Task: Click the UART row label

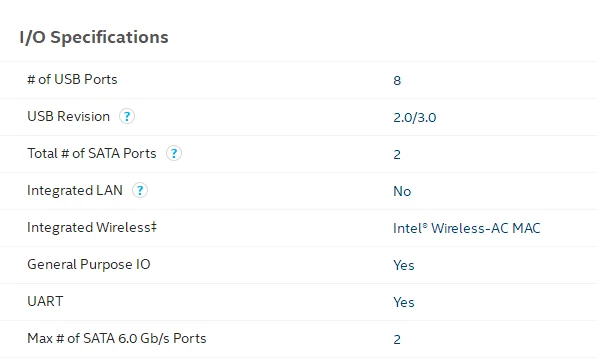Action: point(45,301)
